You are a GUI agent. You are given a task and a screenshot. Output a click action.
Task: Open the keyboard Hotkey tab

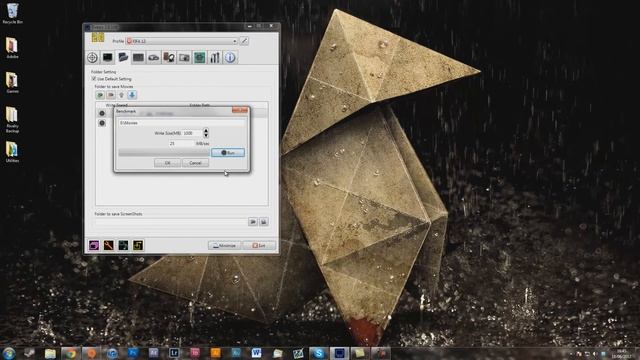coord(138,58)
